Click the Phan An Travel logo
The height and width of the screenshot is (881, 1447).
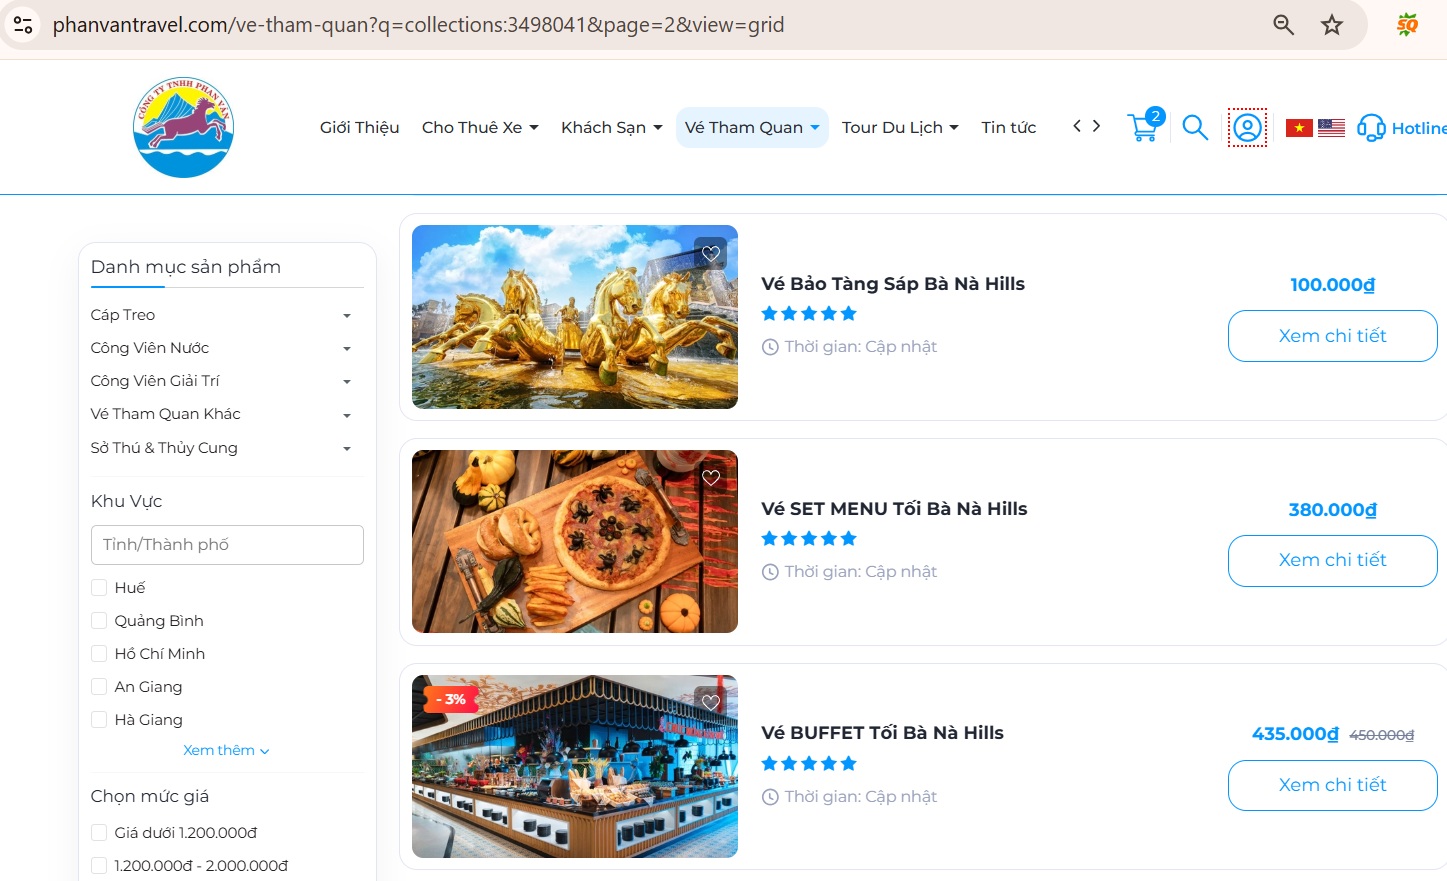click(x=183, y=126)
